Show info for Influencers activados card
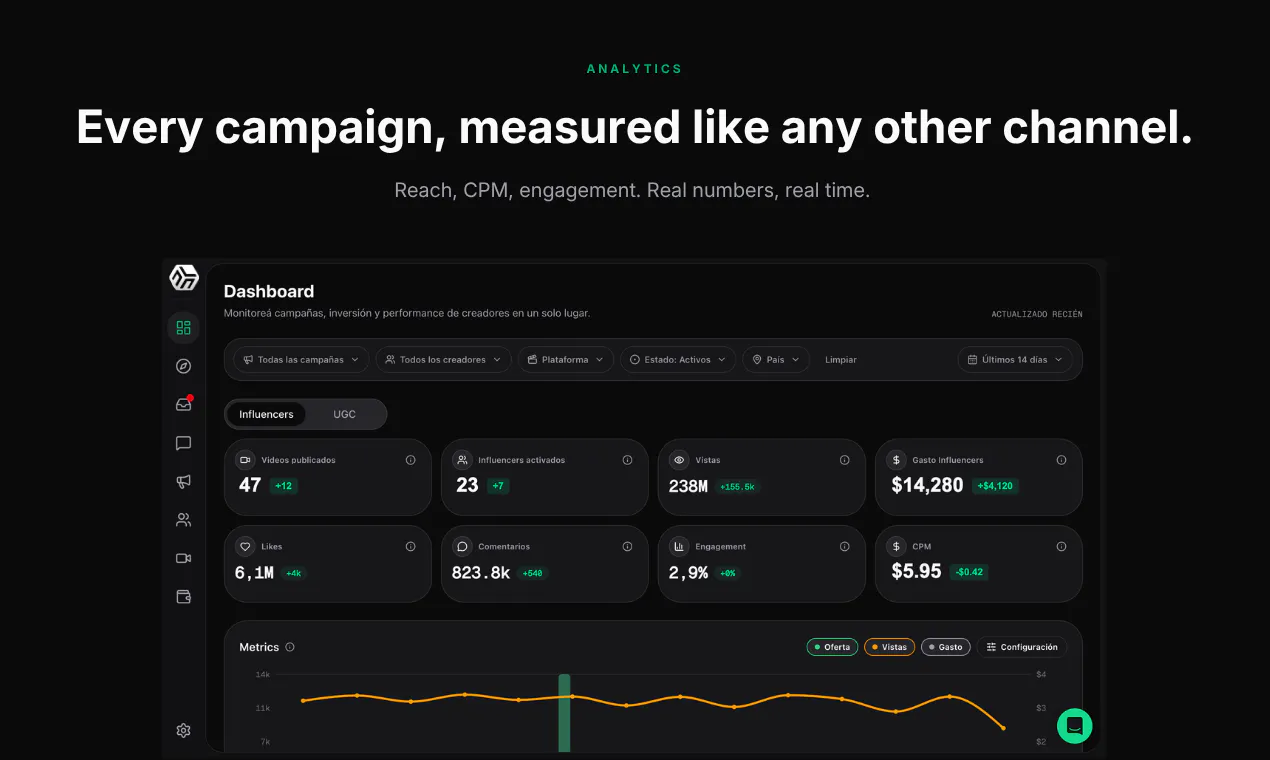 (628, 460)
